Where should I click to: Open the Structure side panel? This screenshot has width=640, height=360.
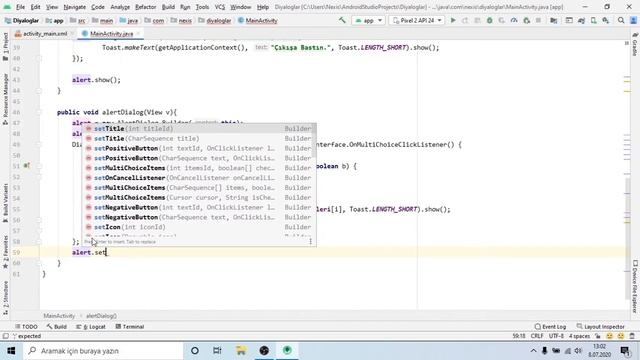point(5,297)
